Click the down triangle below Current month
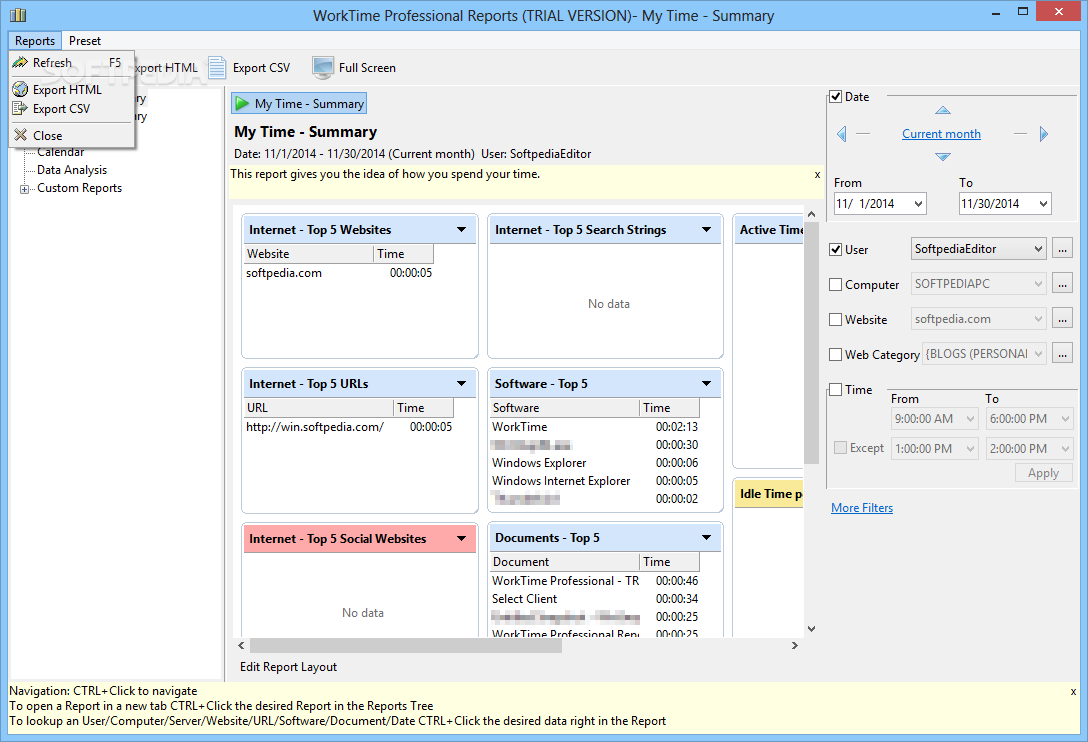This screenshot has width=1088, height=742. click(942, 157)
